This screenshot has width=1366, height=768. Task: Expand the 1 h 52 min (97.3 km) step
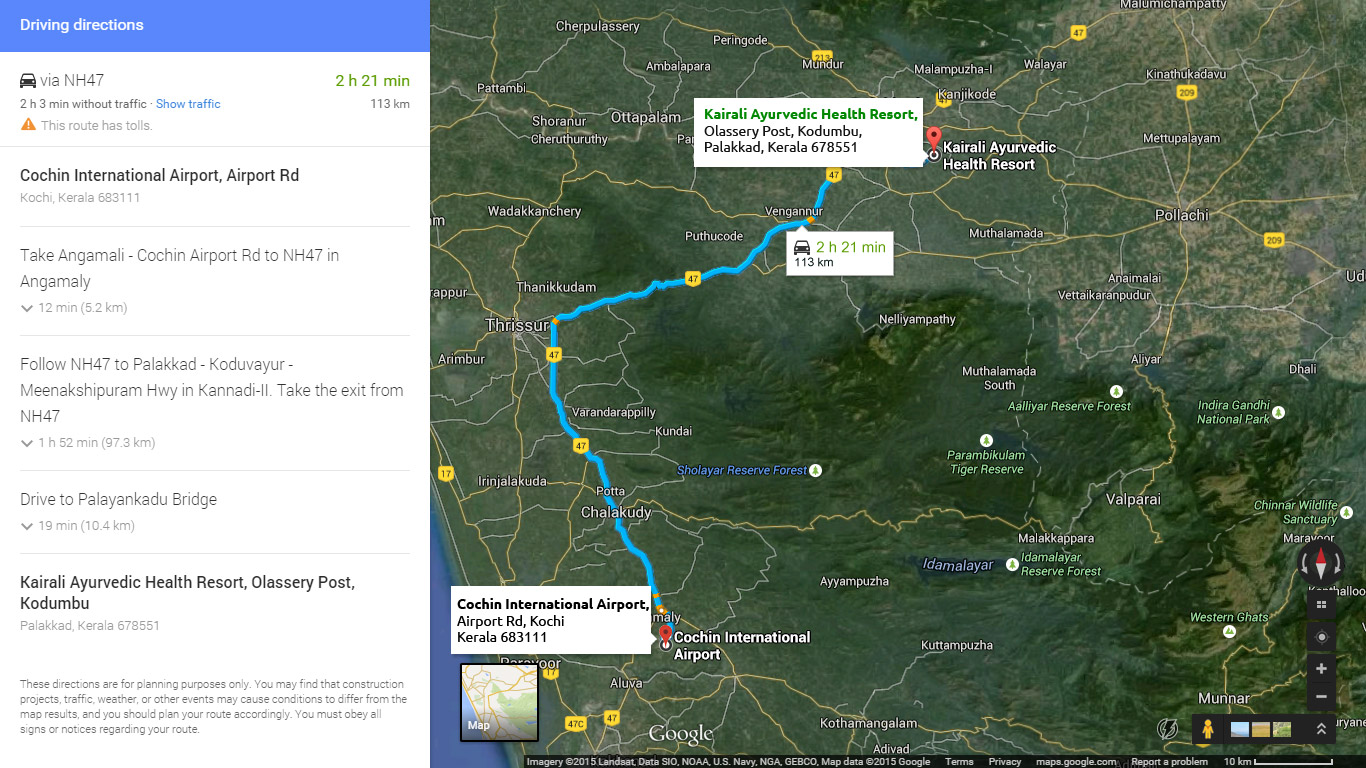click(x=88, y=443)
